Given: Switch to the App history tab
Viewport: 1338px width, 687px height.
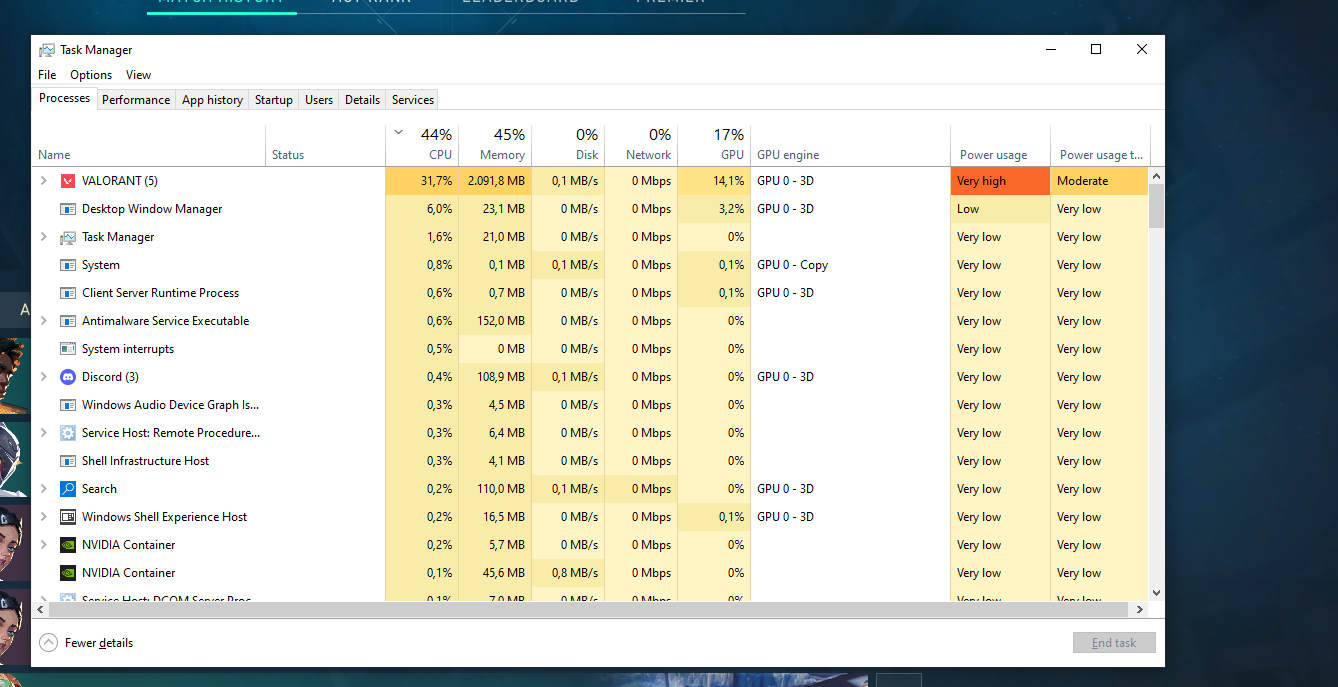Looking at the screenshot, I should (x=212, y=100).
